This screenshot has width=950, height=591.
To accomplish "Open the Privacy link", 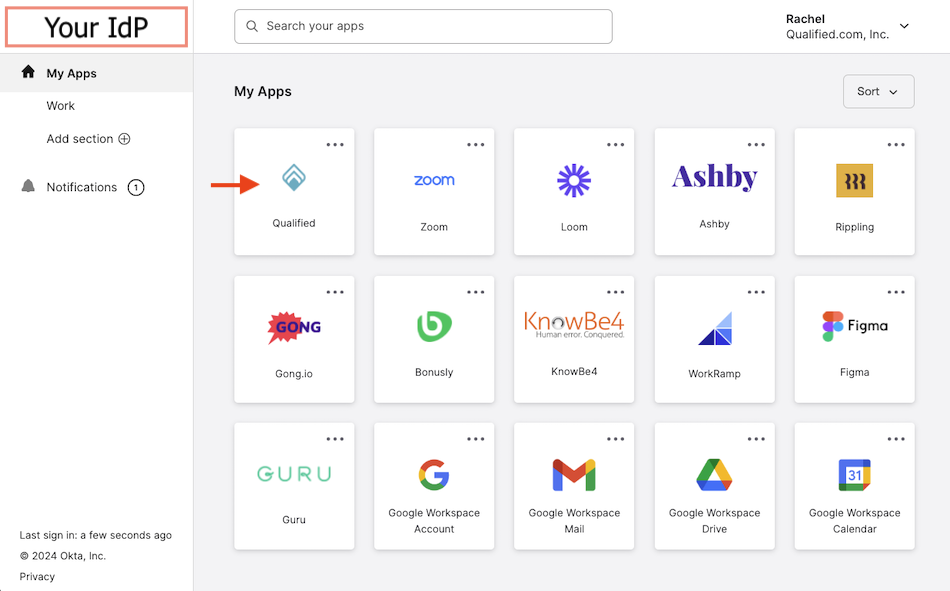I will pos(37,576).
